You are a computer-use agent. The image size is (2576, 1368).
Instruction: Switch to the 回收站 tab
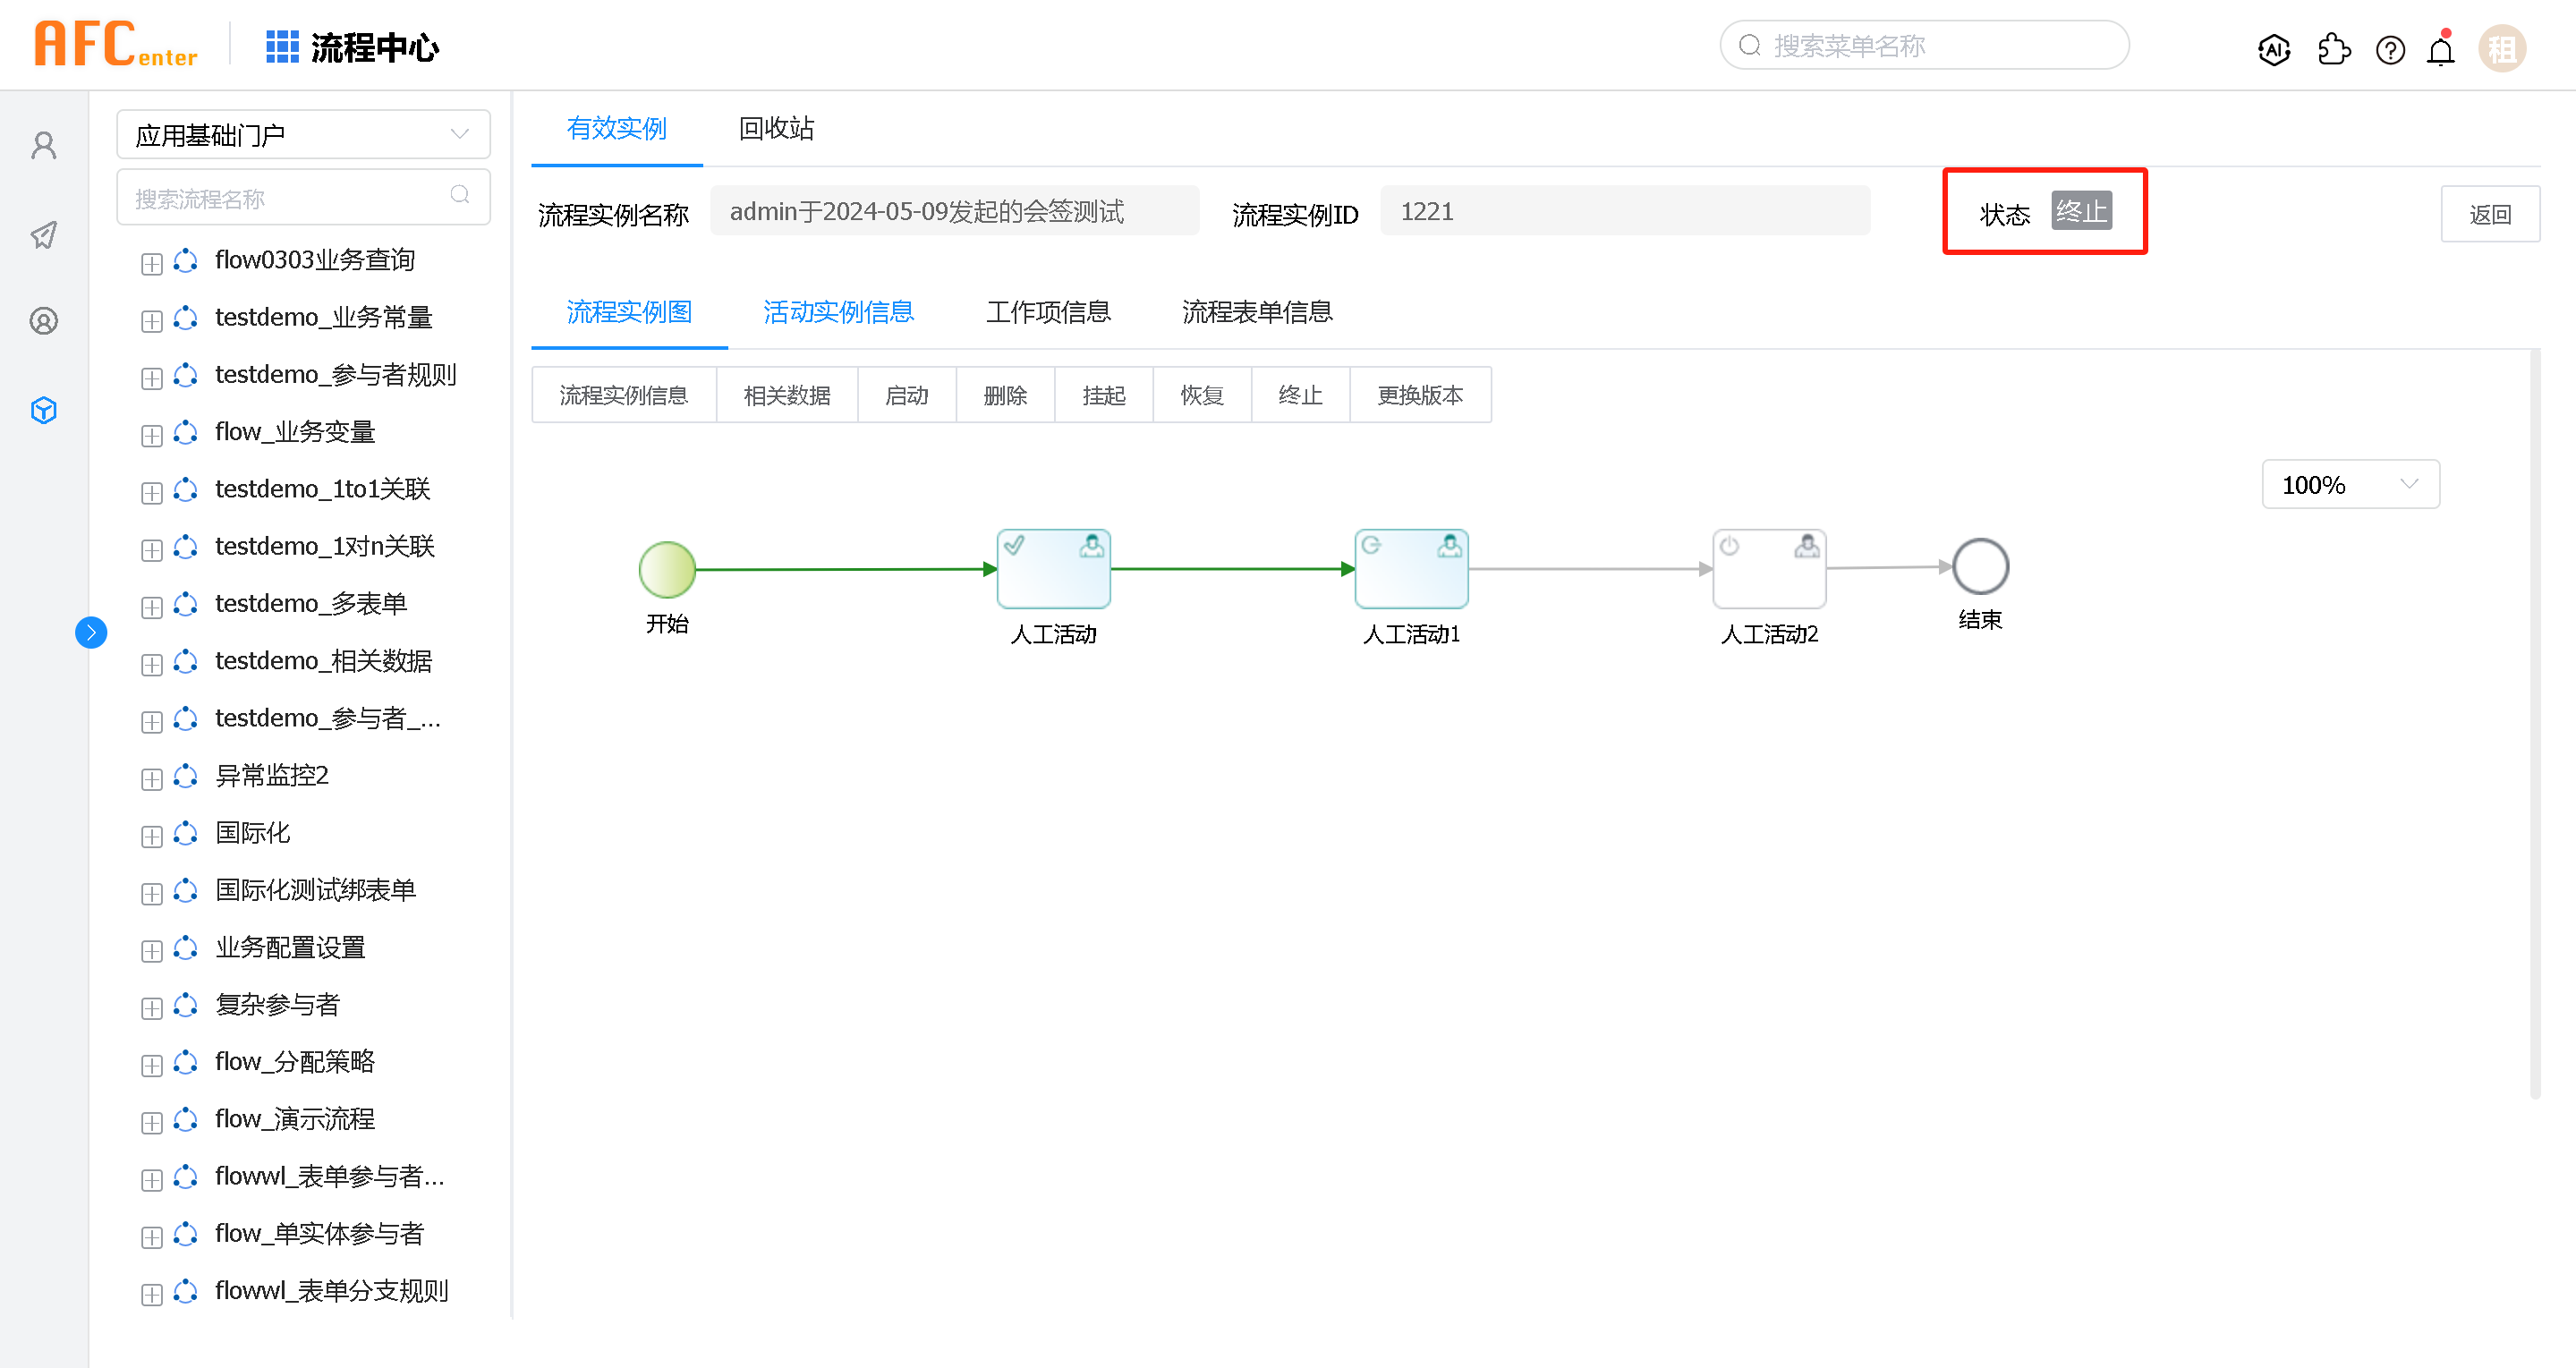point(775,128)
